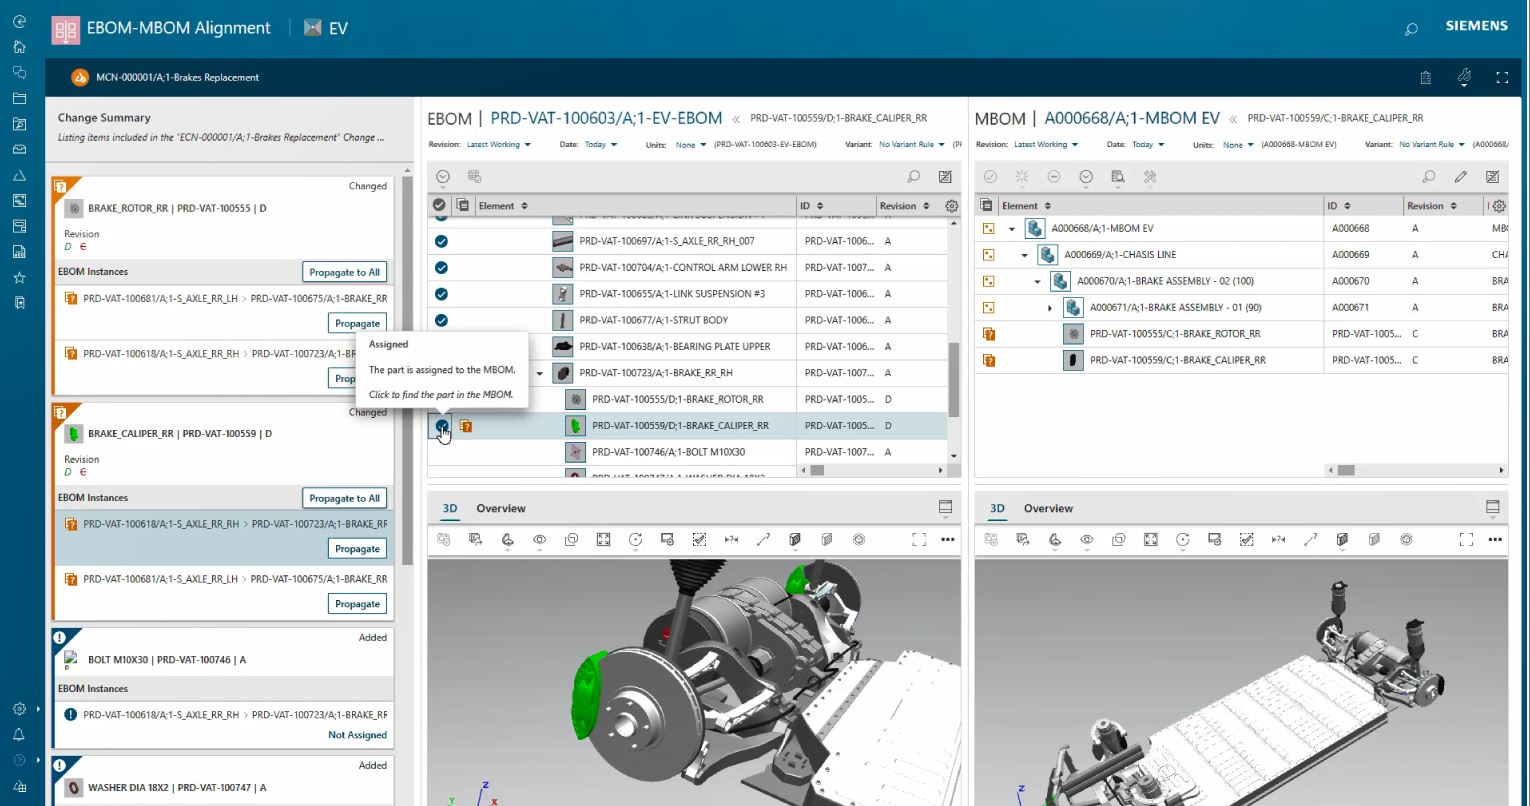1530x806 pixels.
Task: Open the Inbox mail icon in the left sidebar
Action: [19, 149]
